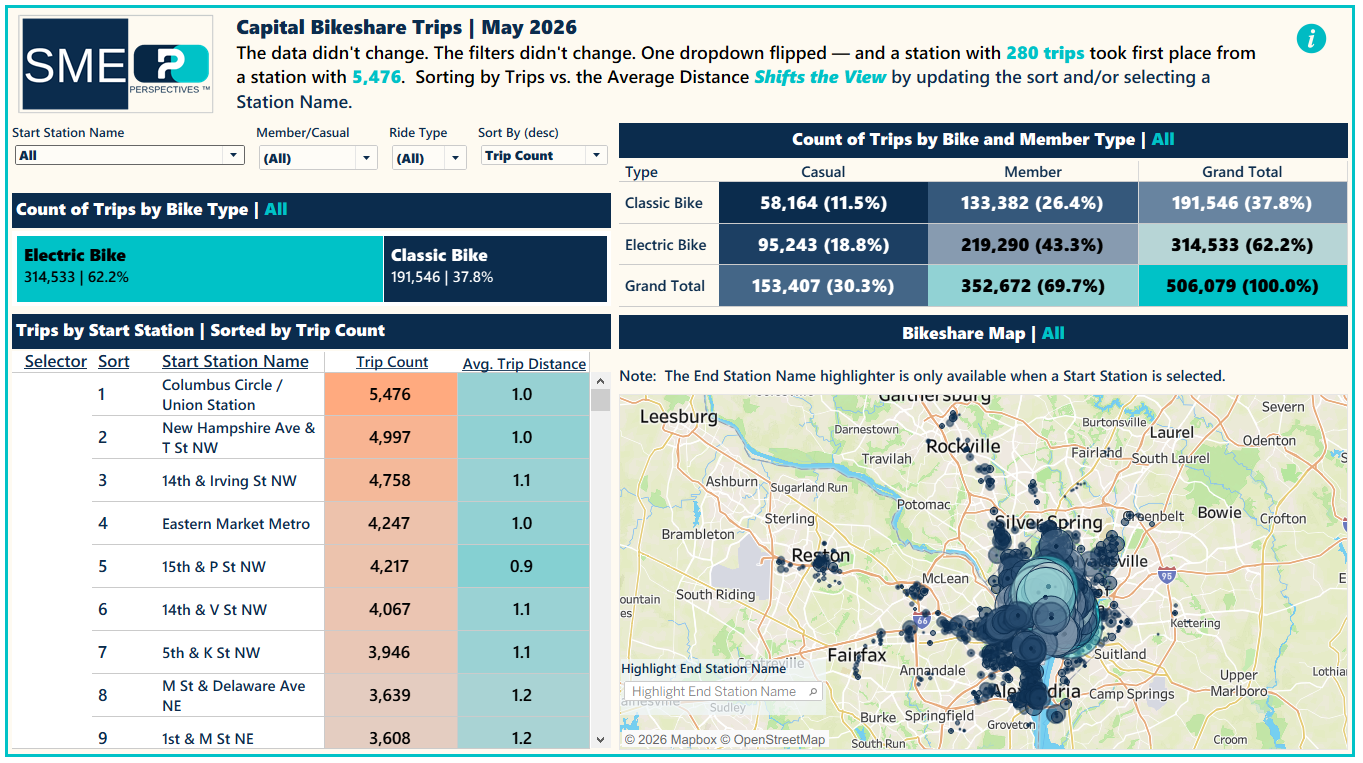Select station 14th & Irving St NW
Image resolution: width=1363 pixels, height=763 pixels.
tap(229, 481)
